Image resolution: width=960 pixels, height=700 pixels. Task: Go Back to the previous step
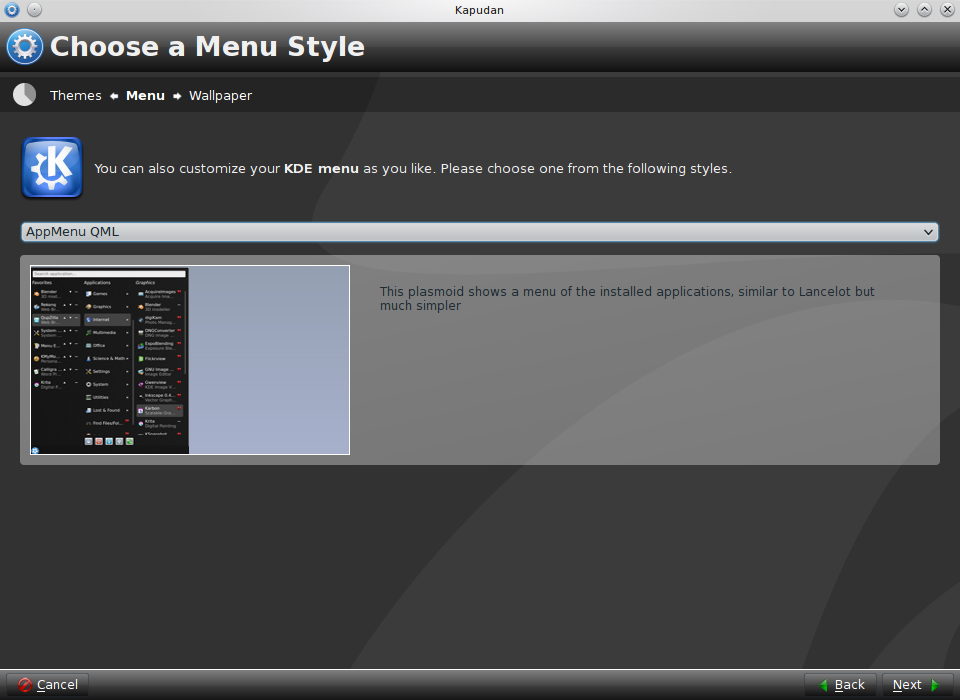[840, 684]
